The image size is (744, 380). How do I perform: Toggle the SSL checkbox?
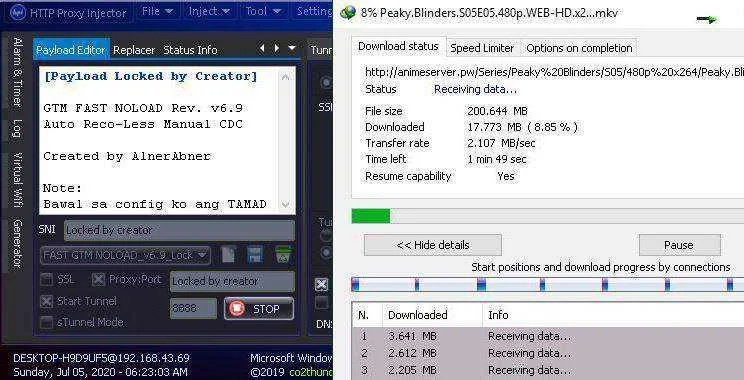(x=46, y=280)
